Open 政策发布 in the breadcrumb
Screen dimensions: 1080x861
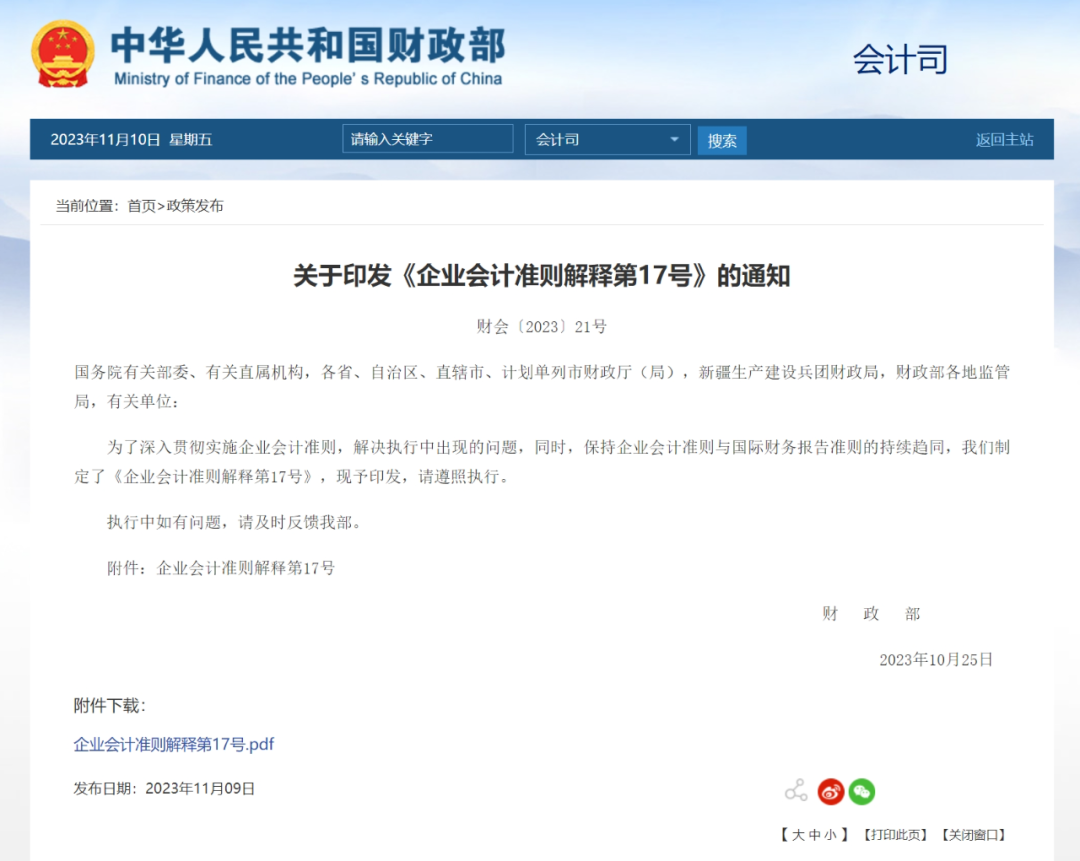(195, 206)
